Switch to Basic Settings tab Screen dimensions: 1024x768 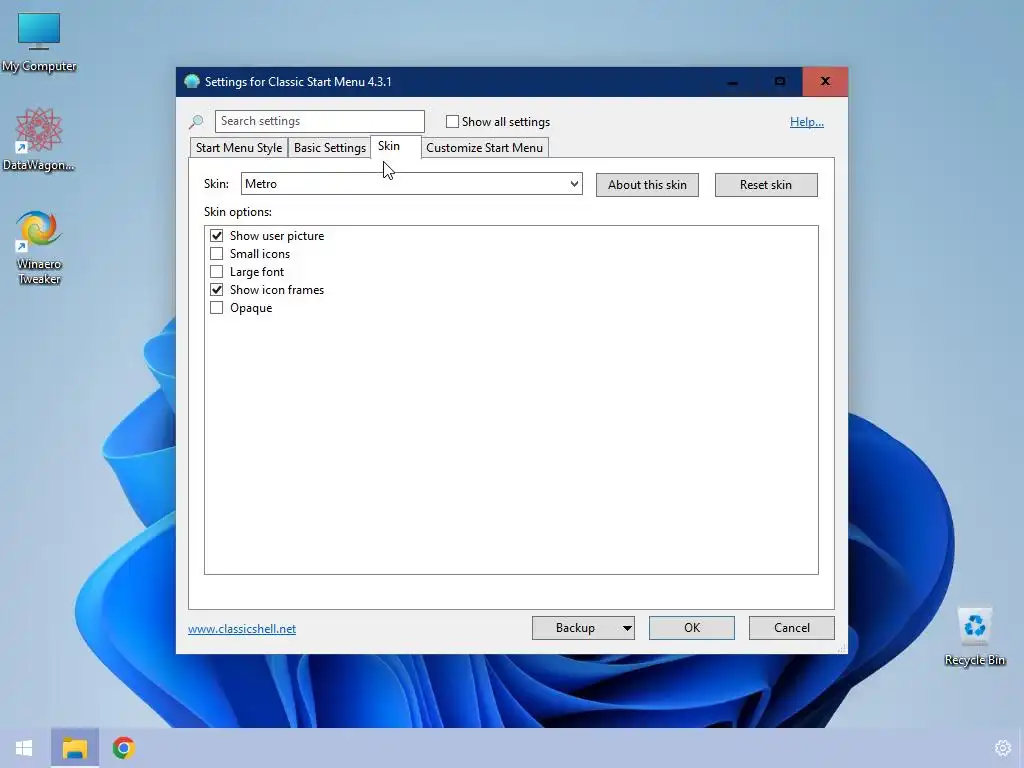click(x=330, y=148)
